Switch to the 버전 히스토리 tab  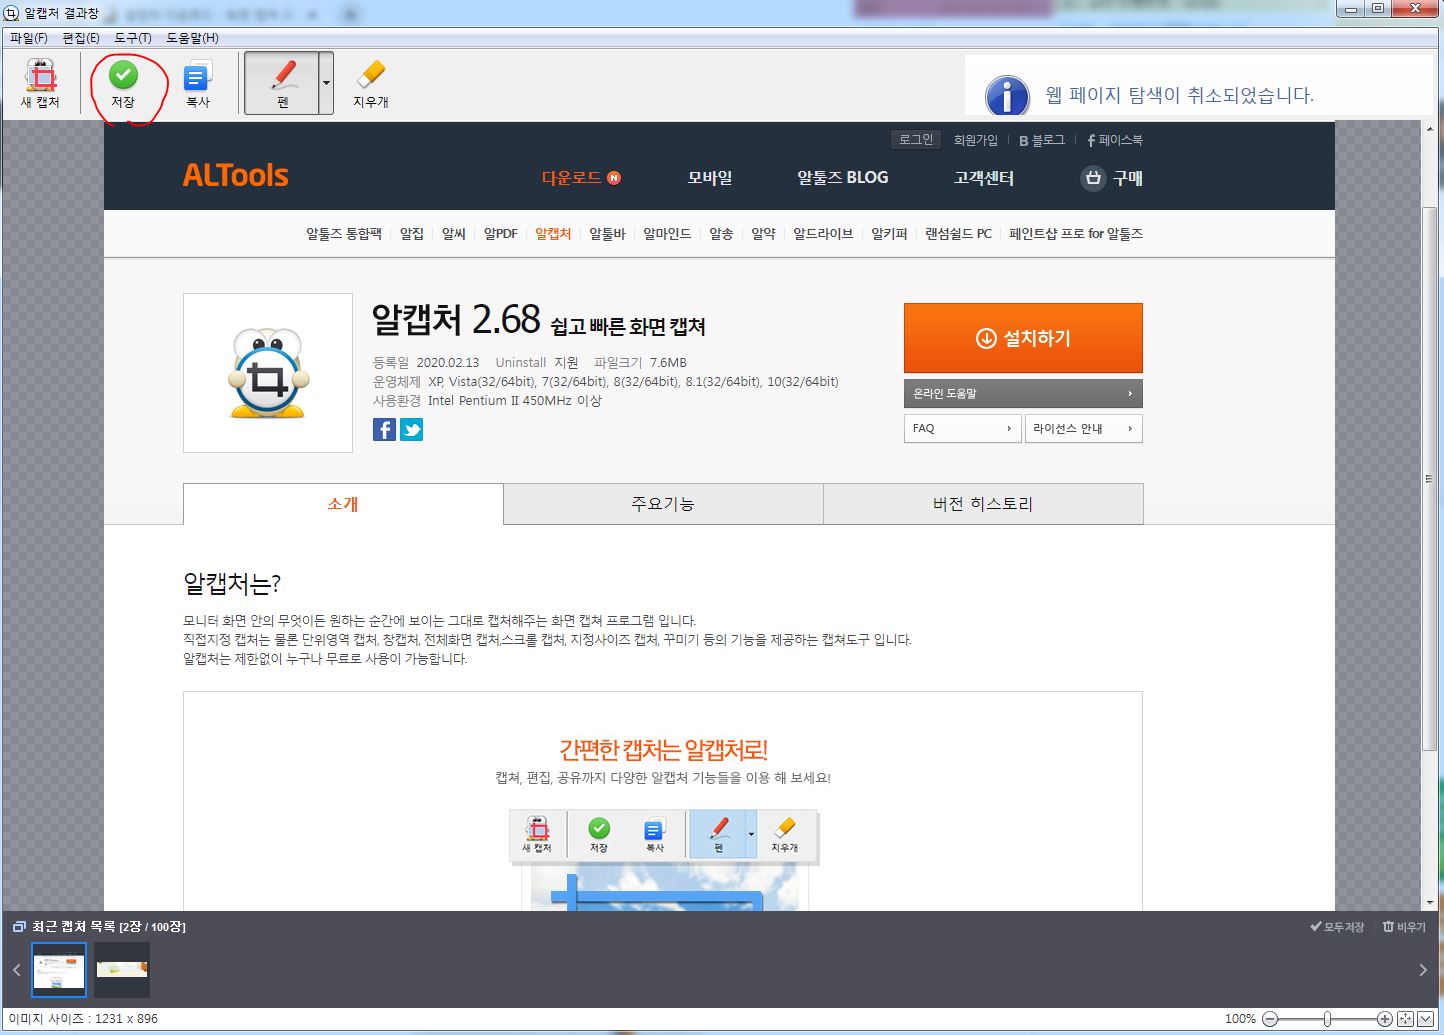(x=983, y=504)
